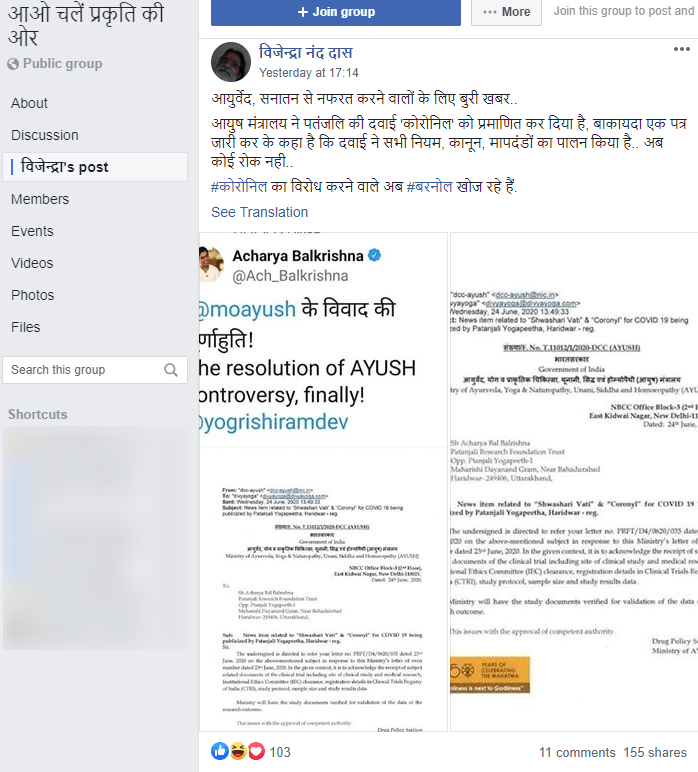View the 11 comments link
Viewport: 698px width, 772px height.
[x=577, y=752]
